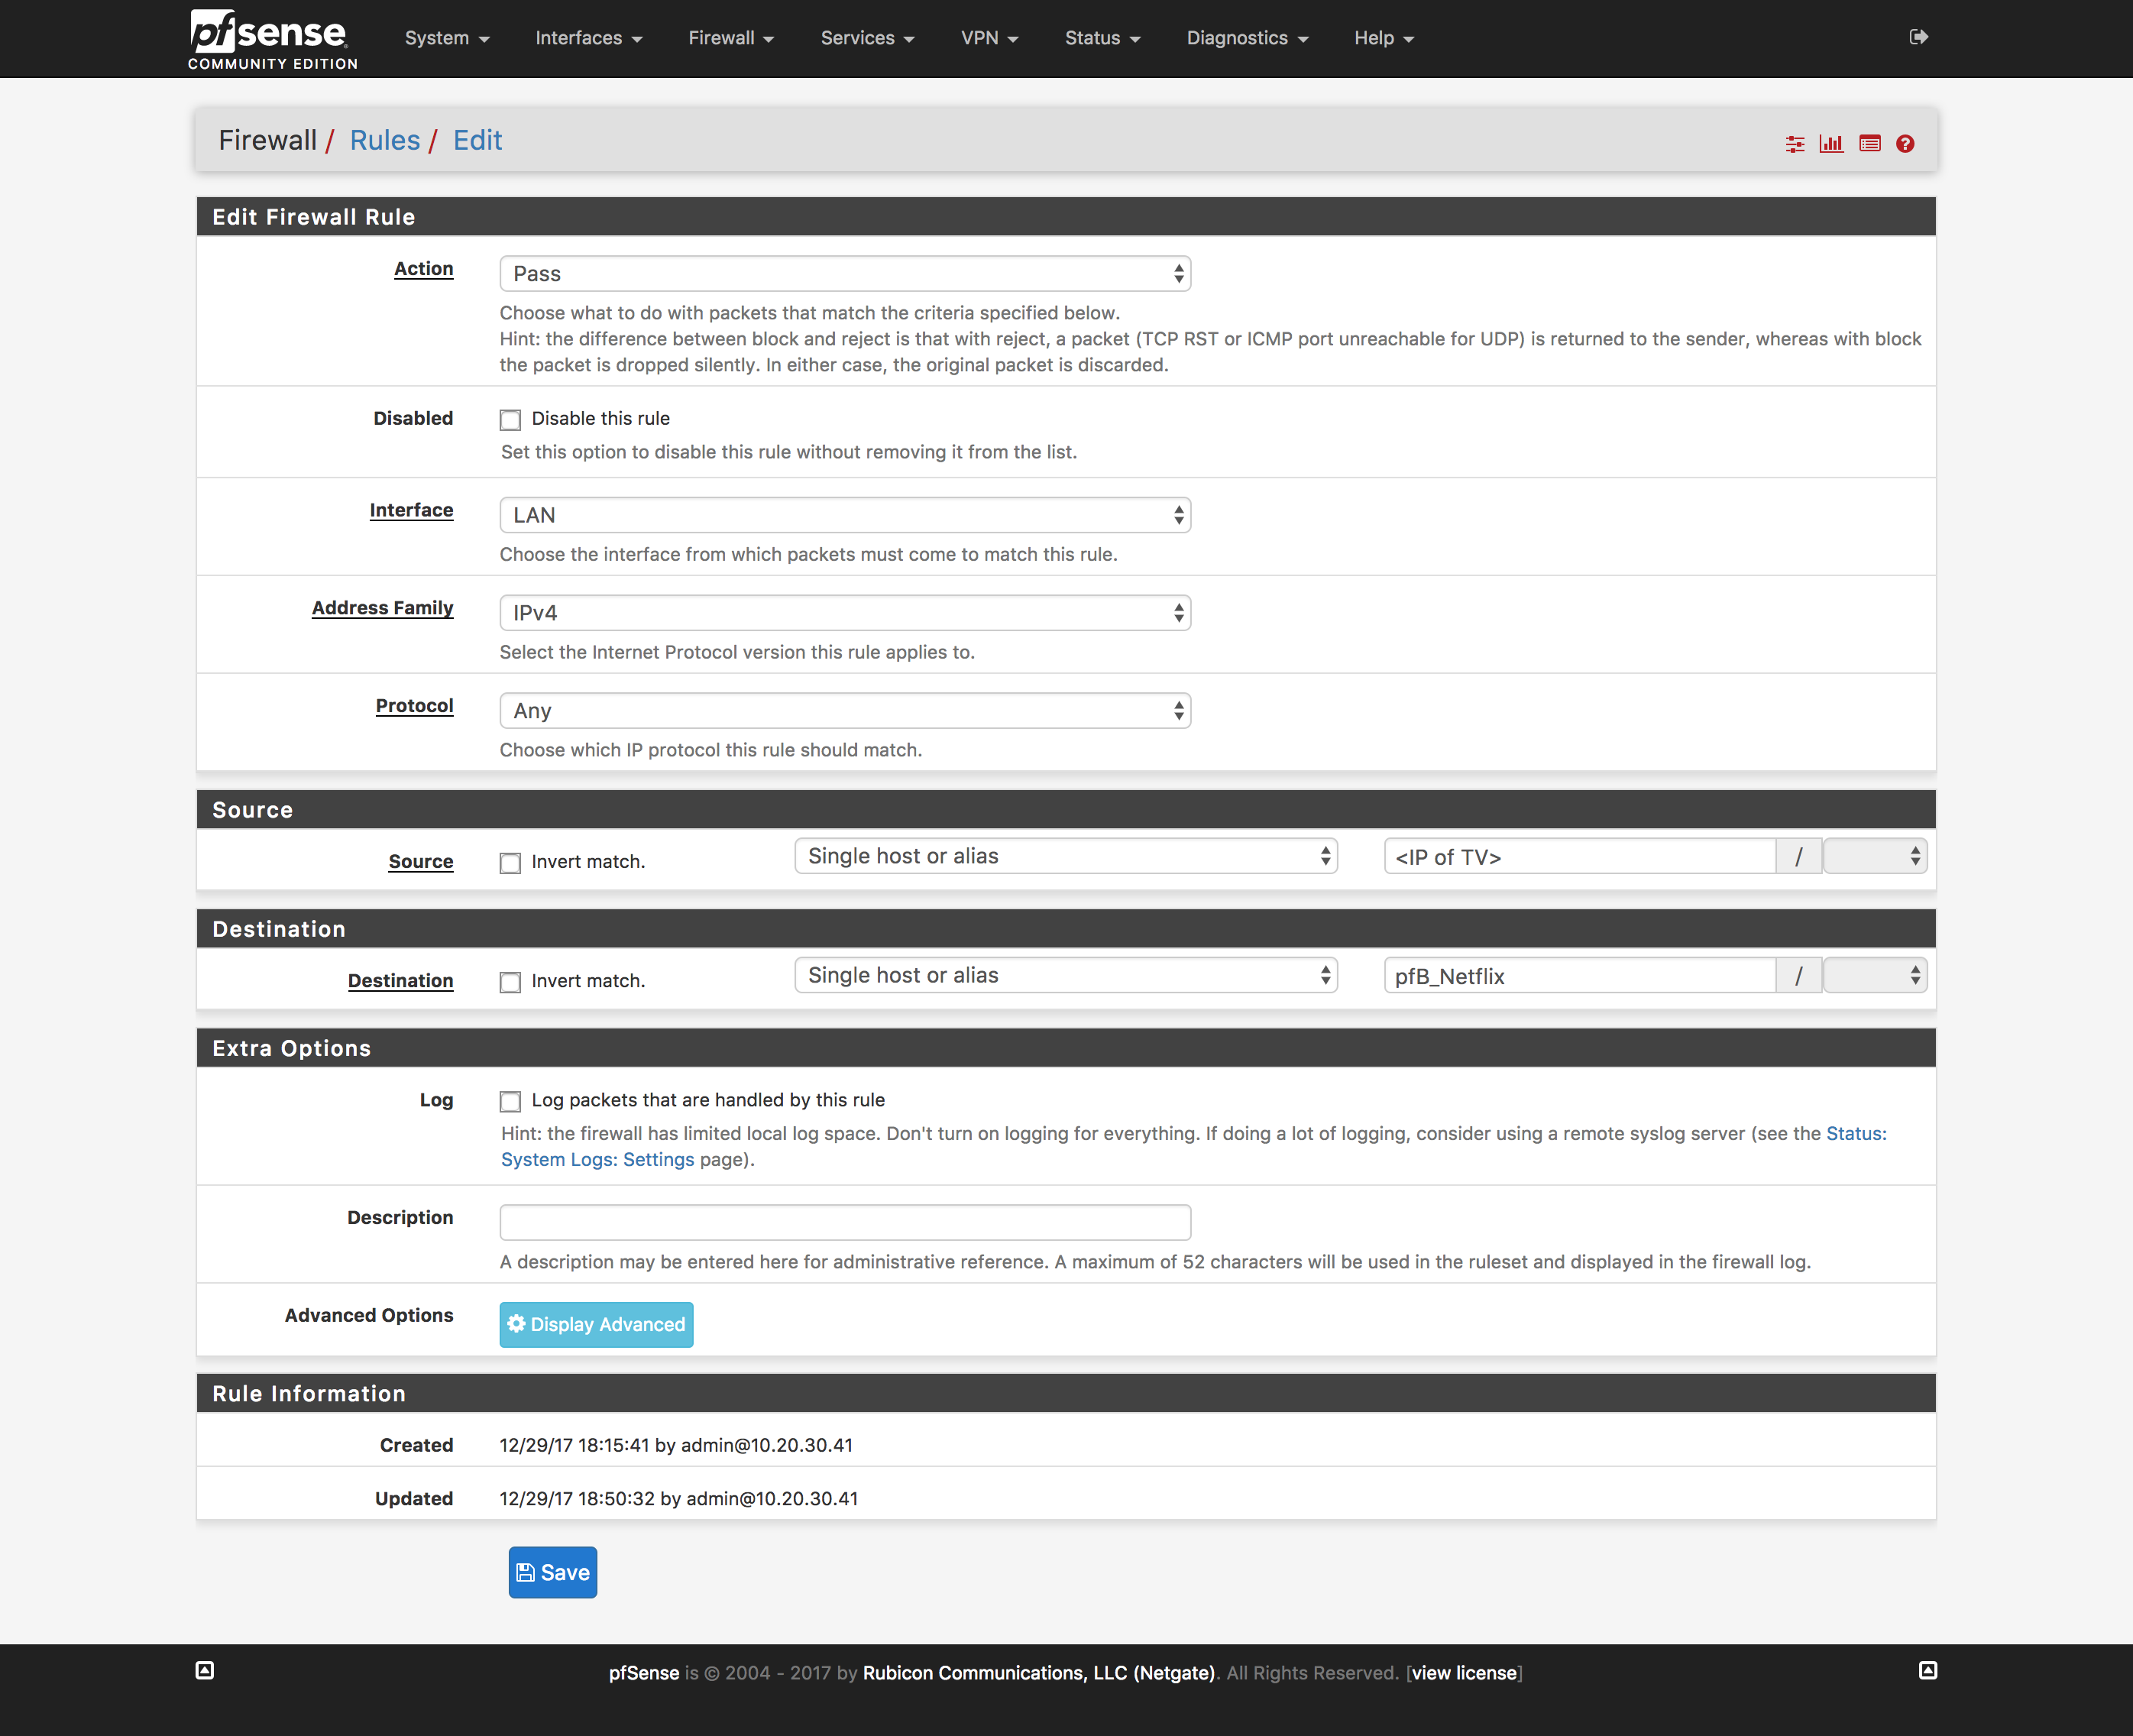Image resolution: width=2133 pixels, height=1736 pixels.
Task: Open the Action dropdown showing Pass
Action: (844, 273)
